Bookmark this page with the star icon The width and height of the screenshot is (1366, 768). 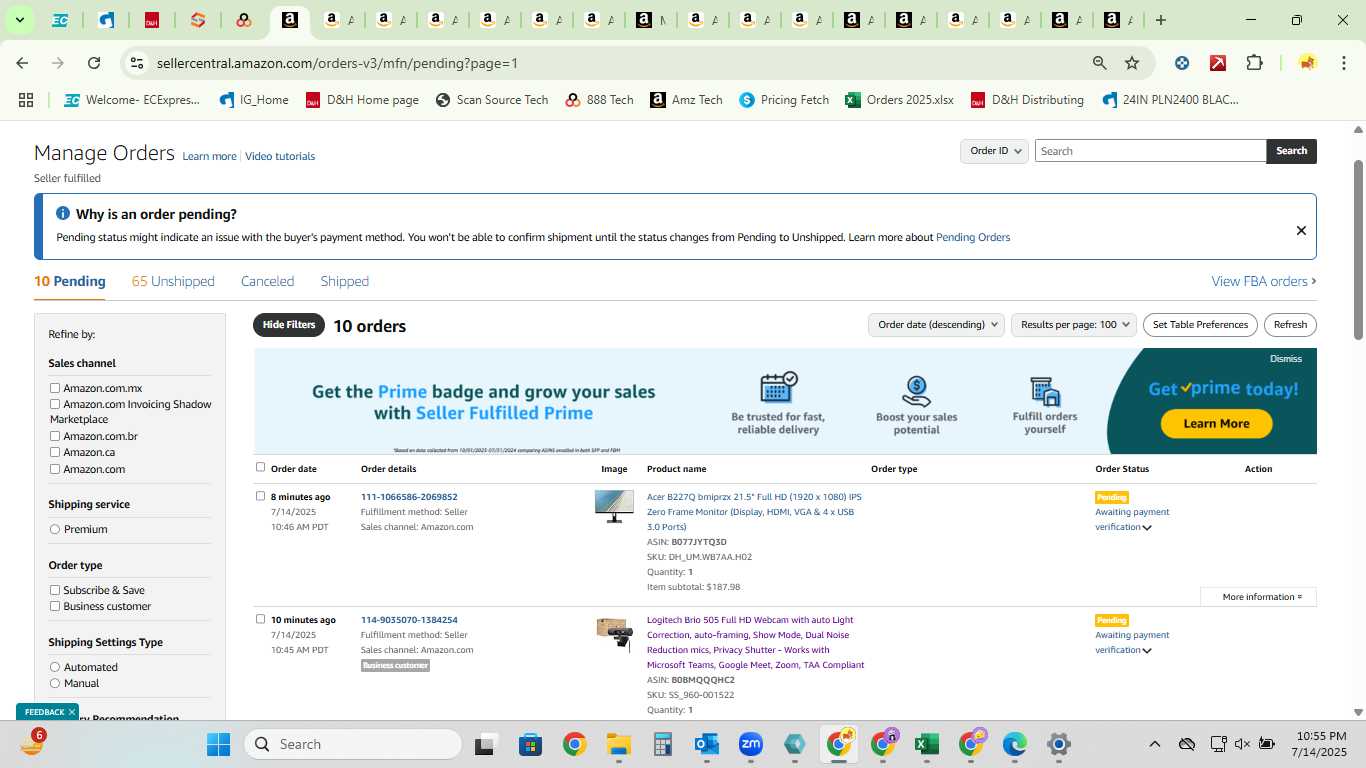tap(1132, 63)
